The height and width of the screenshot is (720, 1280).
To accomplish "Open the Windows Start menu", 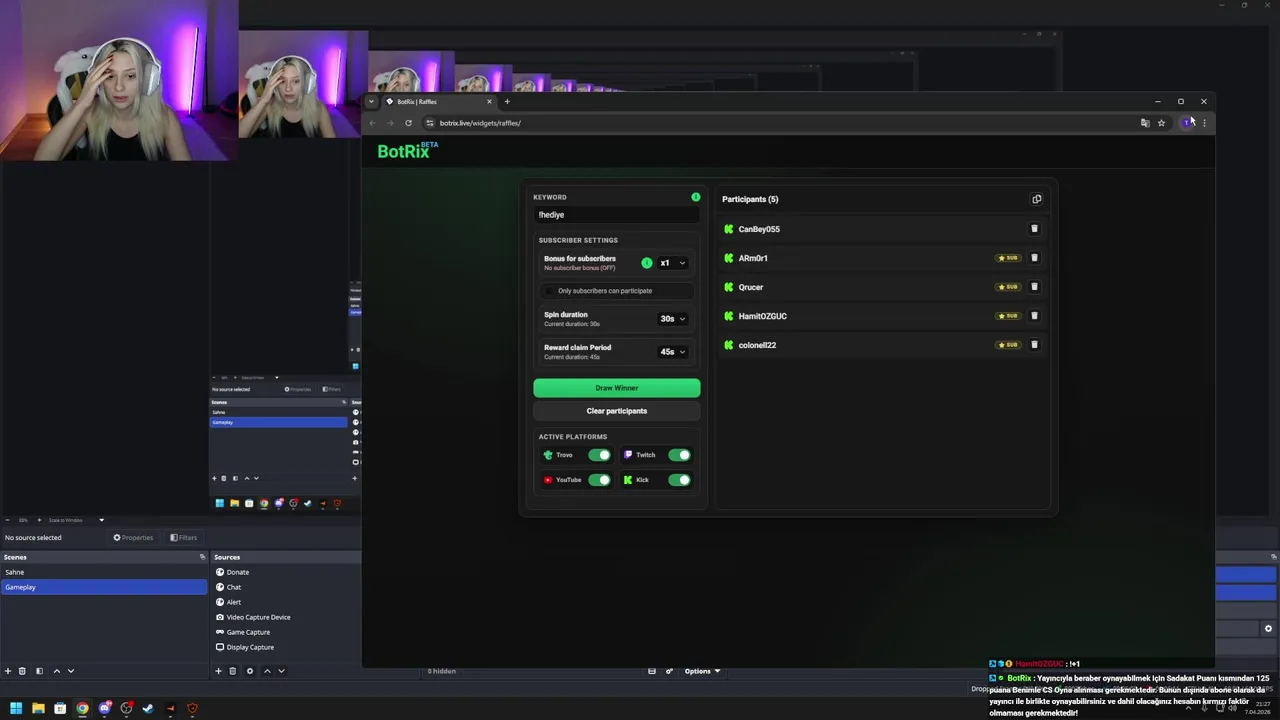I will click(16, 708).
